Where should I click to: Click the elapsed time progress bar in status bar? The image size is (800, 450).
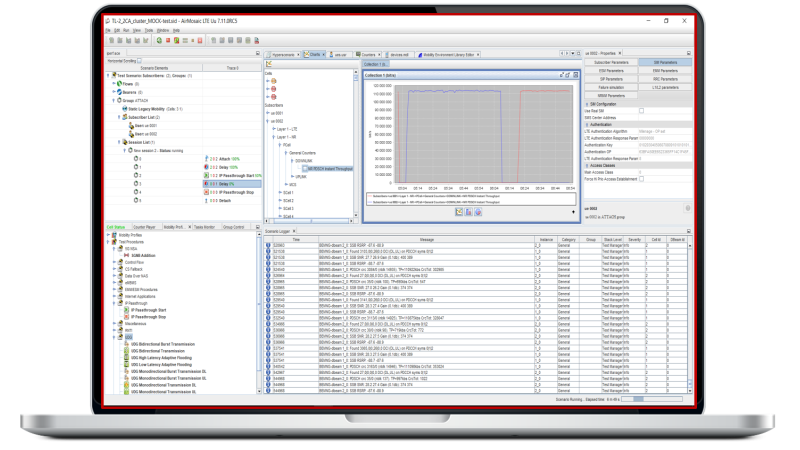tap(652, 399)
